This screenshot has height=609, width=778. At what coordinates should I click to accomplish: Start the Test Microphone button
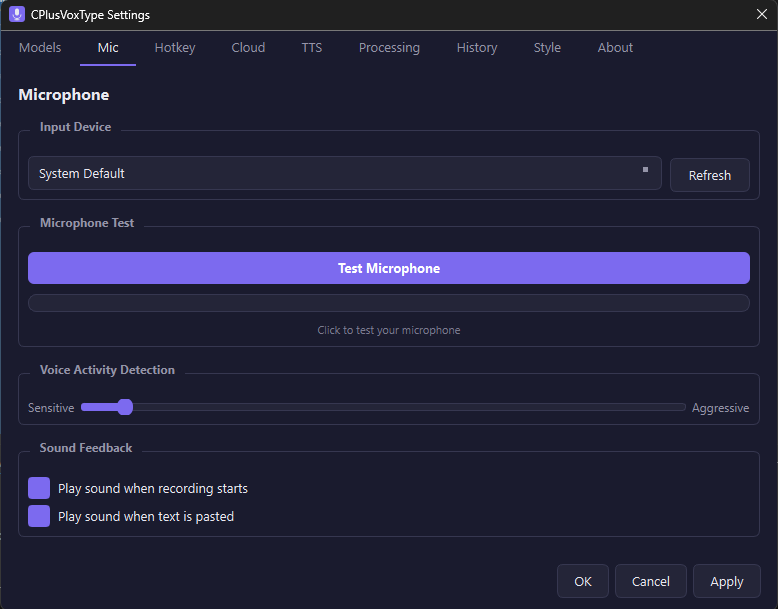389,268
